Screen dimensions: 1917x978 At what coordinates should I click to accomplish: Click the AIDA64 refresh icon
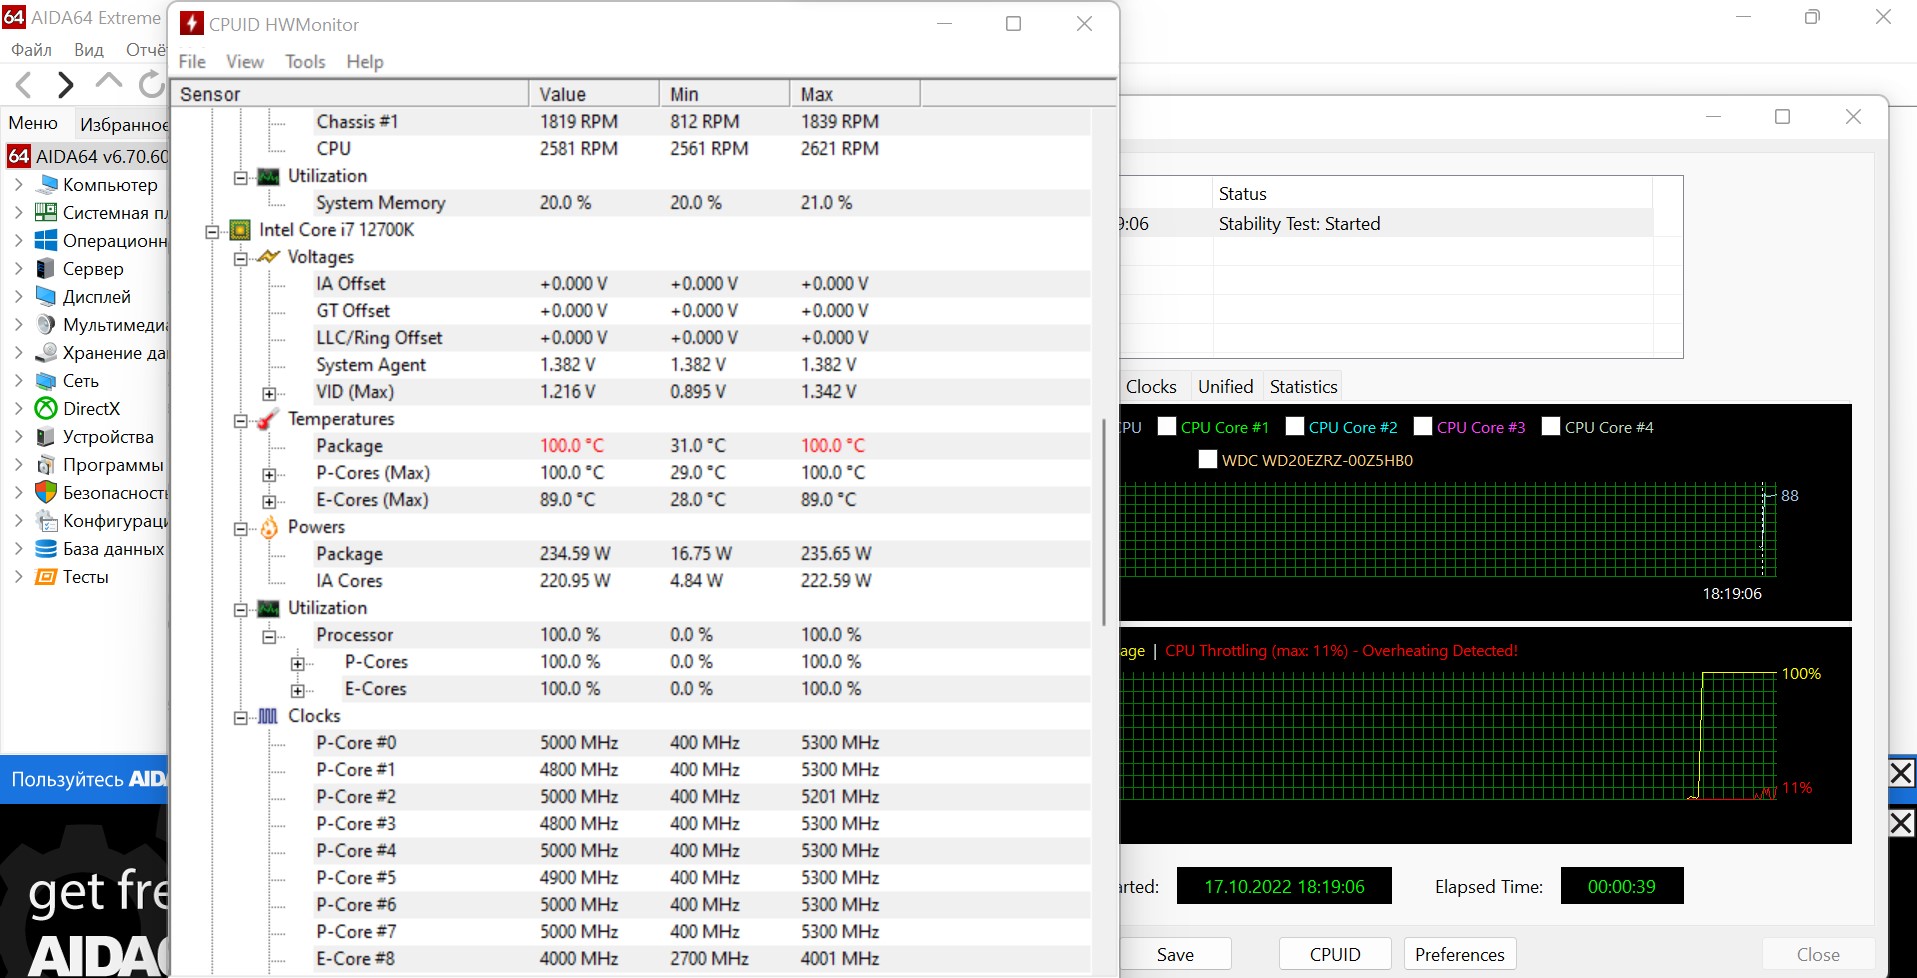coord(151,85)
